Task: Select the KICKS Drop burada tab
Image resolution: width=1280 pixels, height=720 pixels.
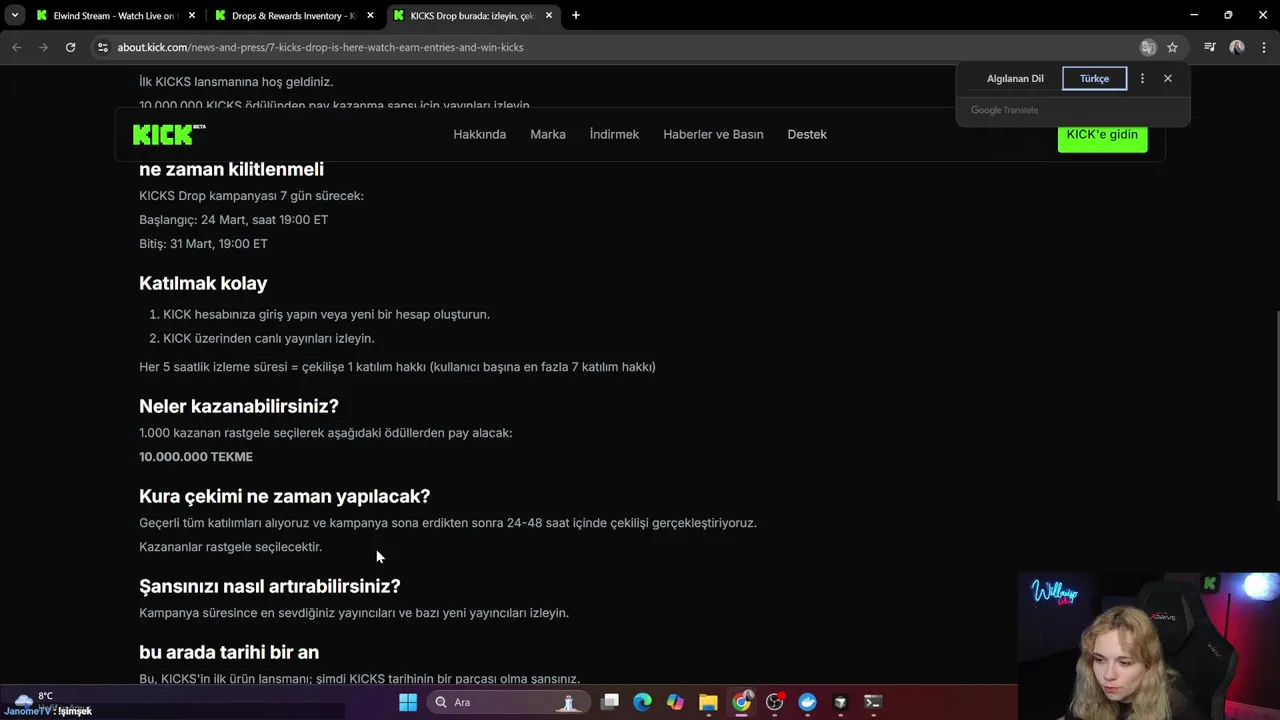Action: pos(472,15)
